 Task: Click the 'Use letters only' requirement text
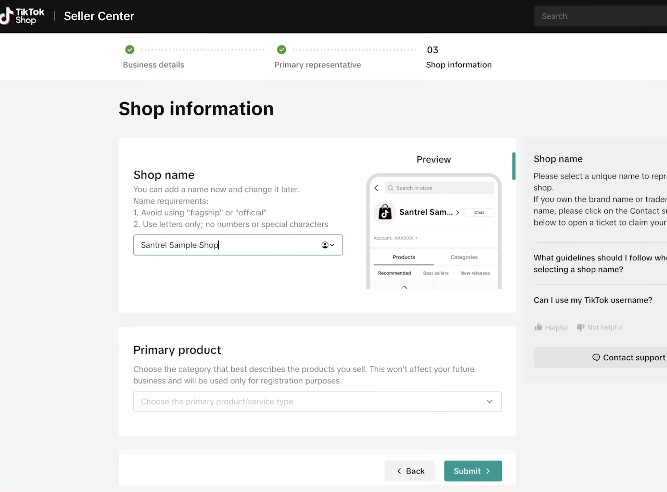[x=231, y=224]
